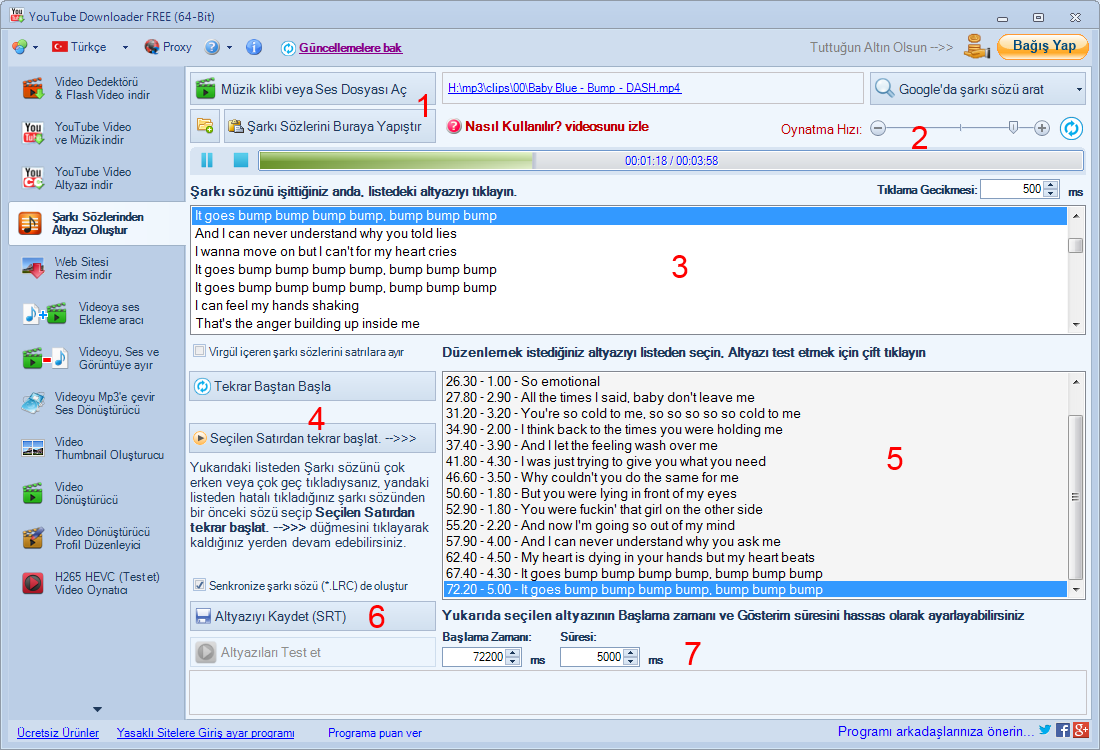
Task: Click the red help question mark icon
Action: [x=454, y=126]
